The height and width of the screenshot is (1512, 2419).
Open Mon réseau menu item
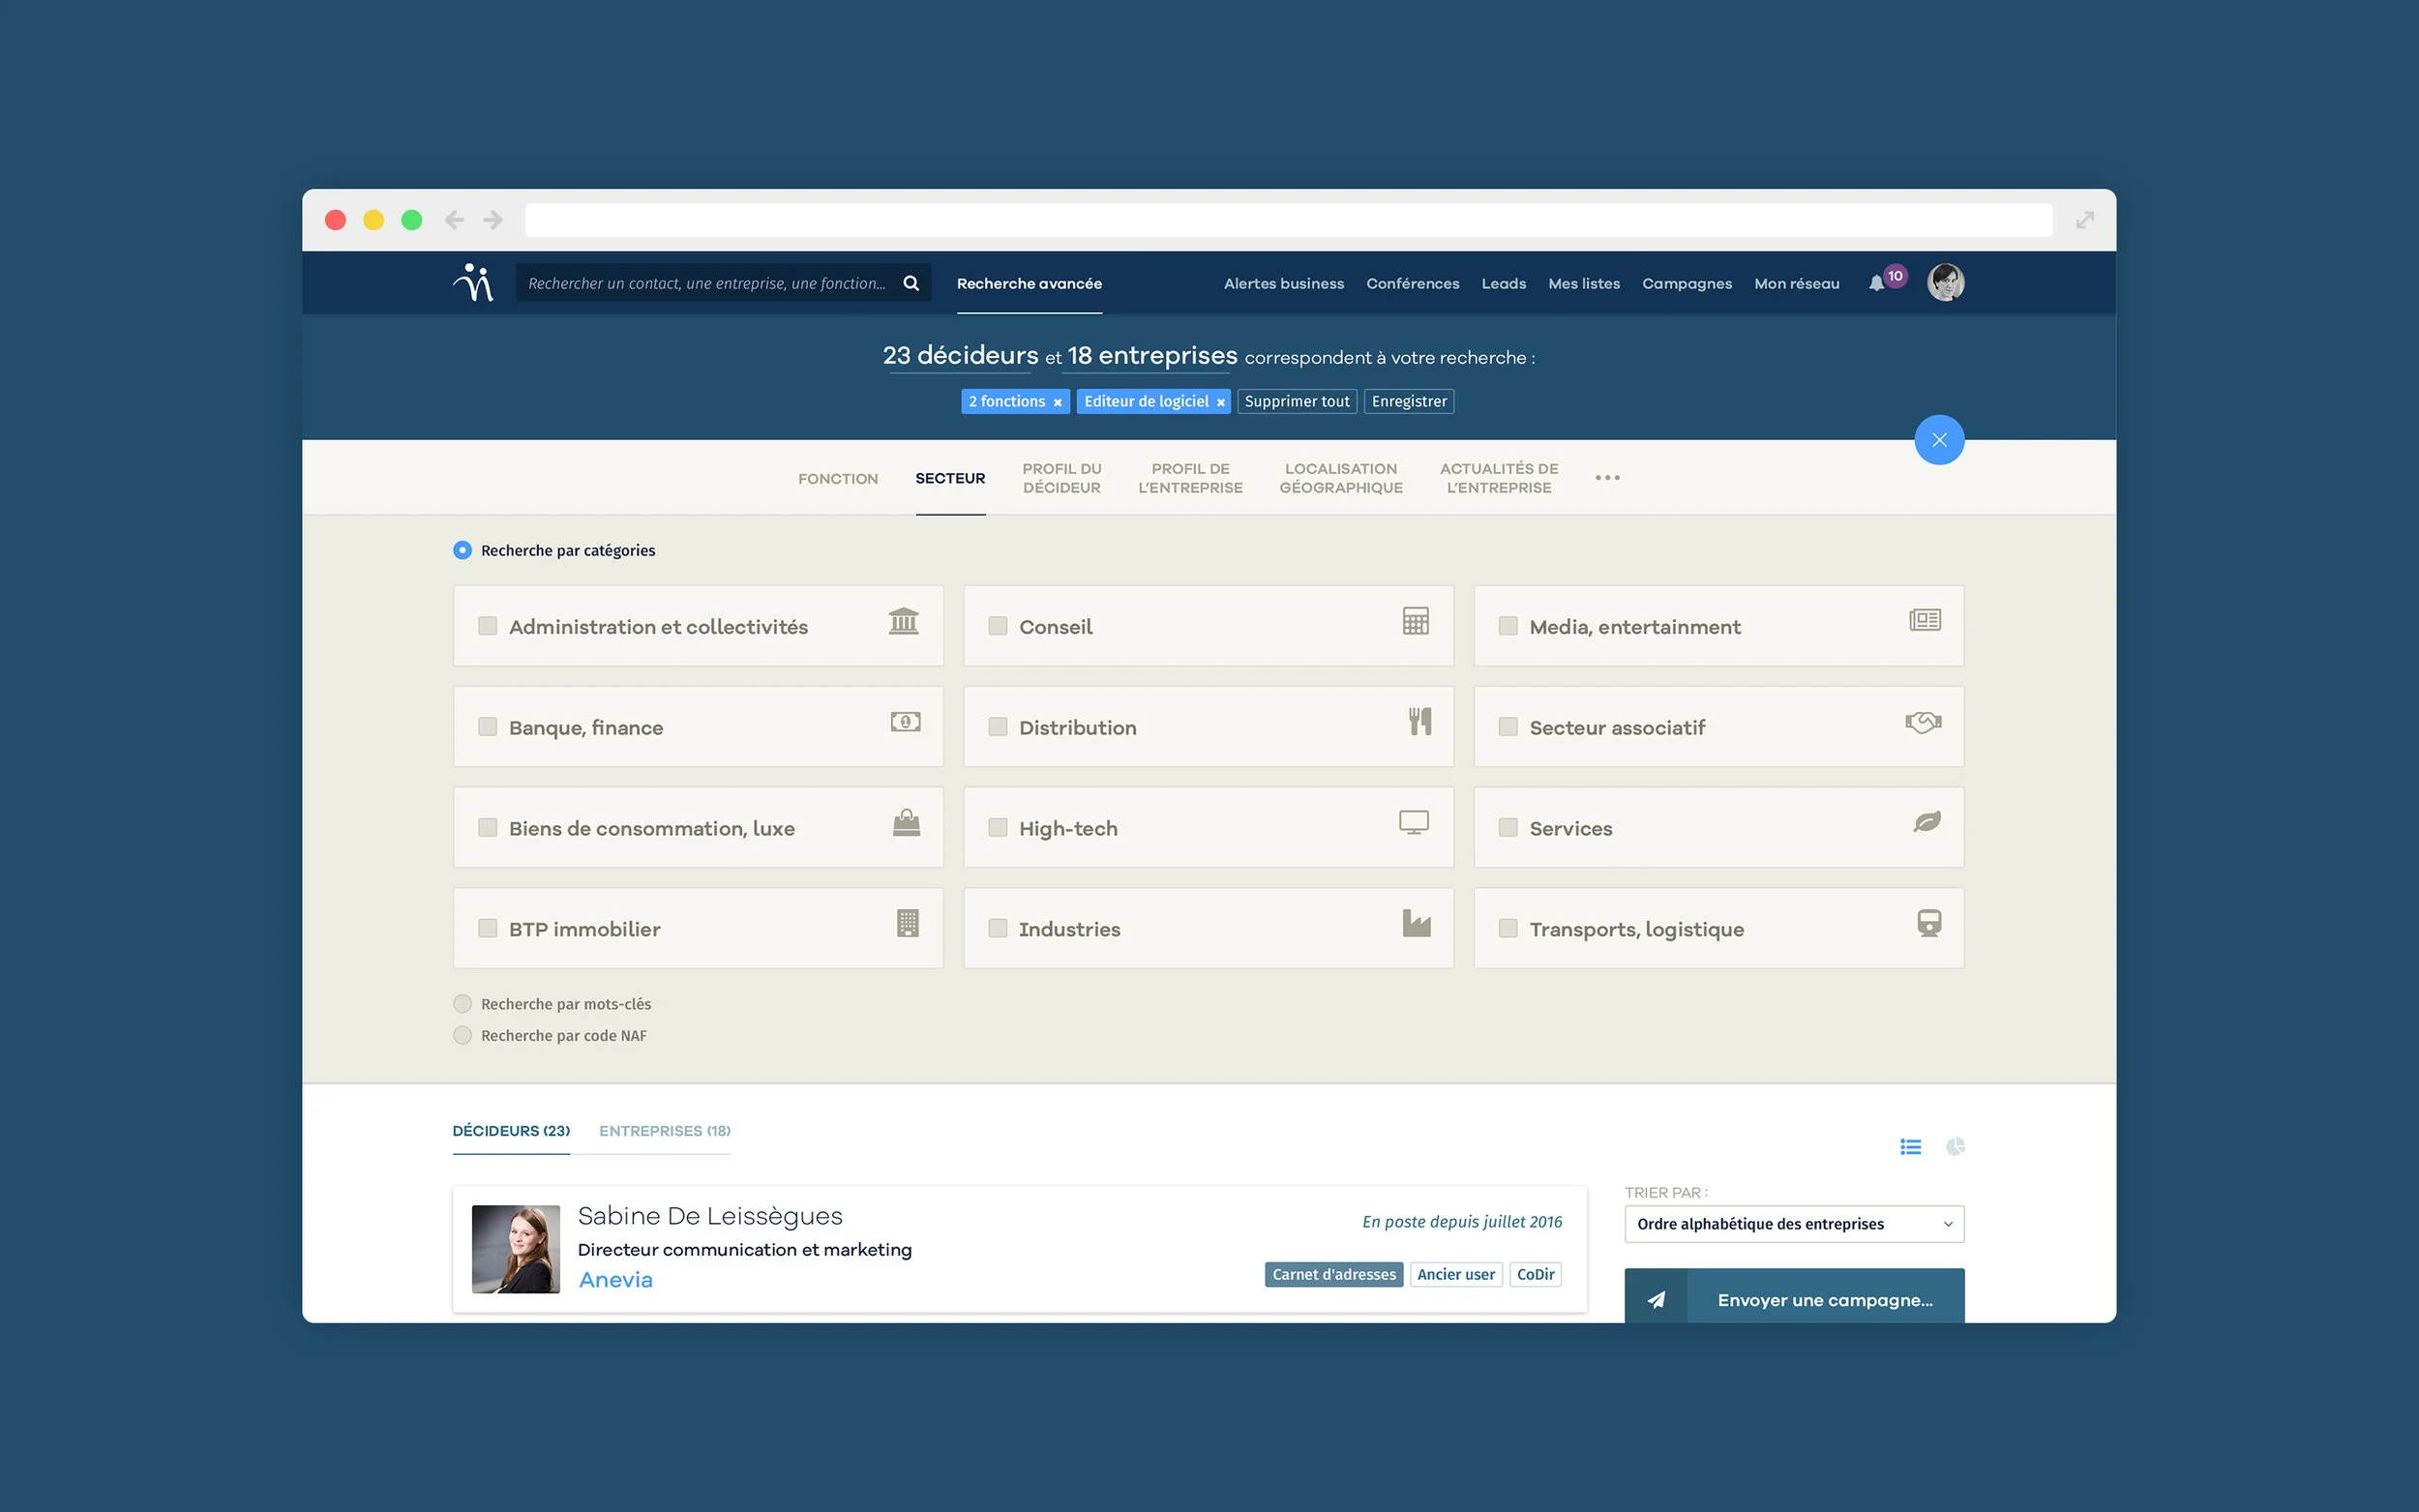point(1796,284)
